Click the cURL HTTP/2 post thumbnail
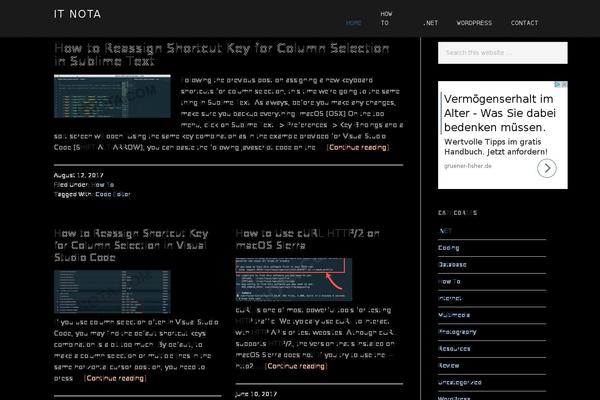Screen dimensions: 600x400 [x=294, y=280]
